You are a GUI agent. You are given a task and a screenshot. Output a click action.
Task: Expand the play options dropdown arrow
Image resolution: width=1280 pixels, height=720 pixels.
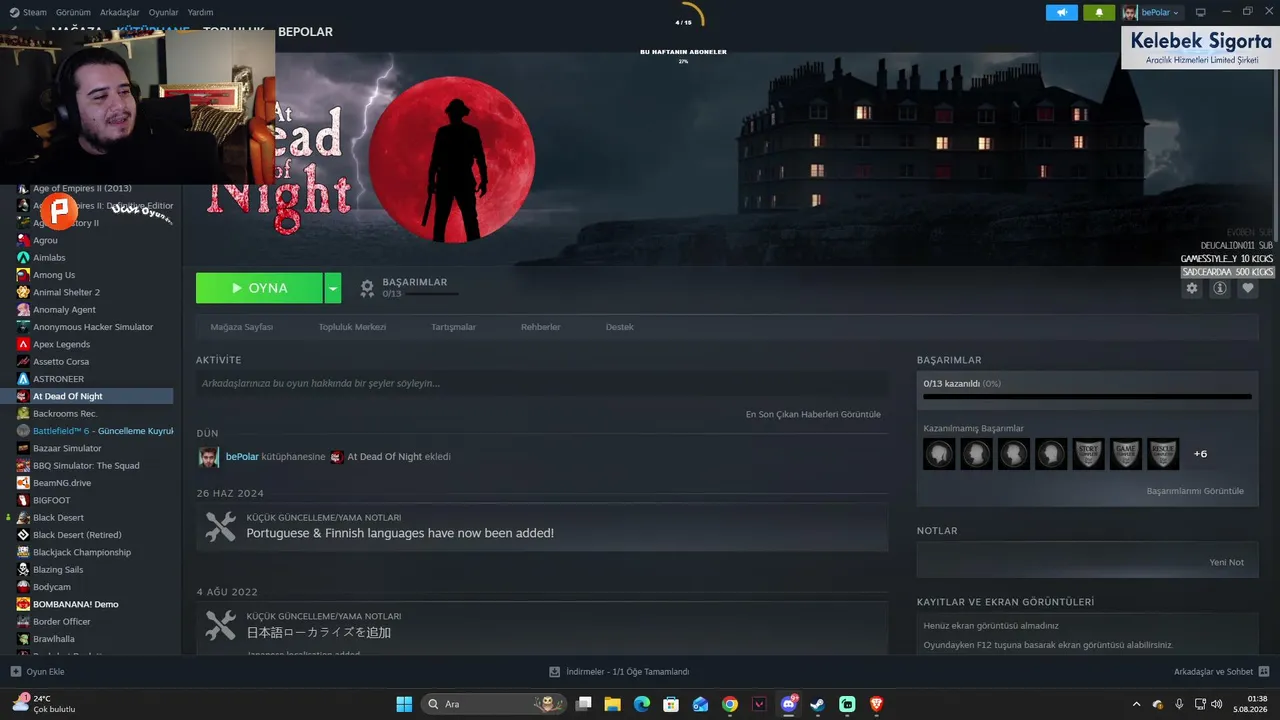point(333,288)
